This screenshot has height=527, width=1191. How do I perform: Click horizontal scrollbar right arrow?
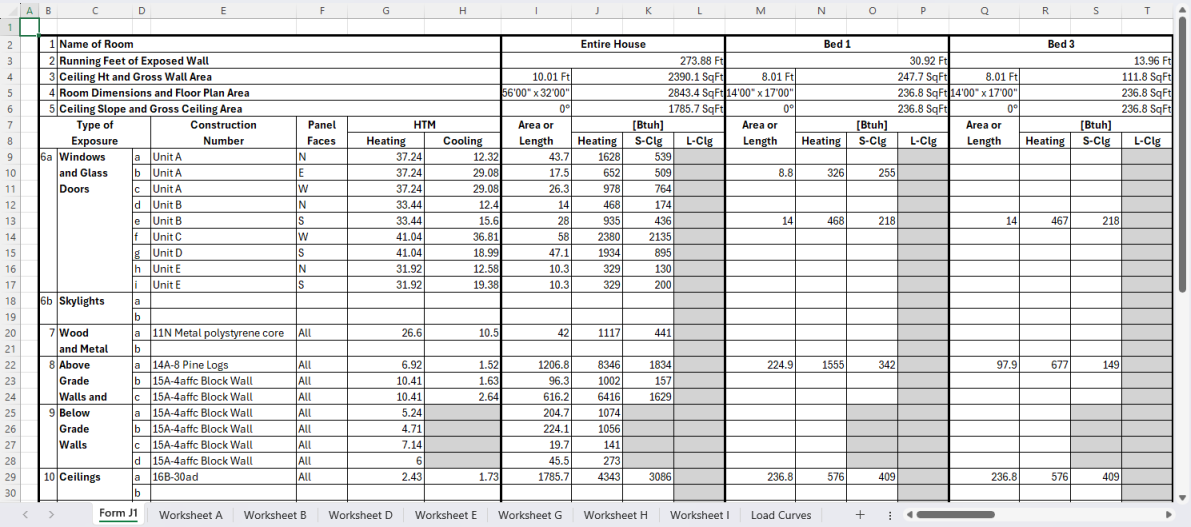click(1170, 515)
